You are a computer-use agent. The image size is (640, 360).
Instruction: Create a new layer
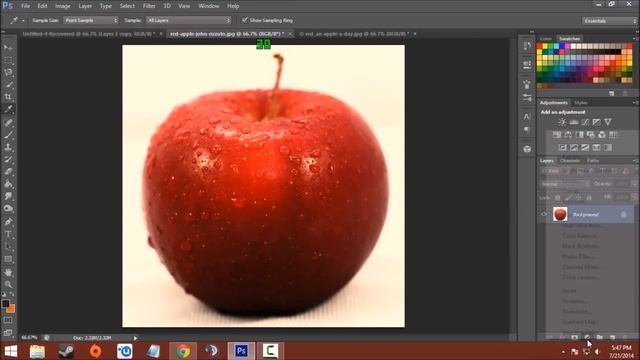click(612, 337)
